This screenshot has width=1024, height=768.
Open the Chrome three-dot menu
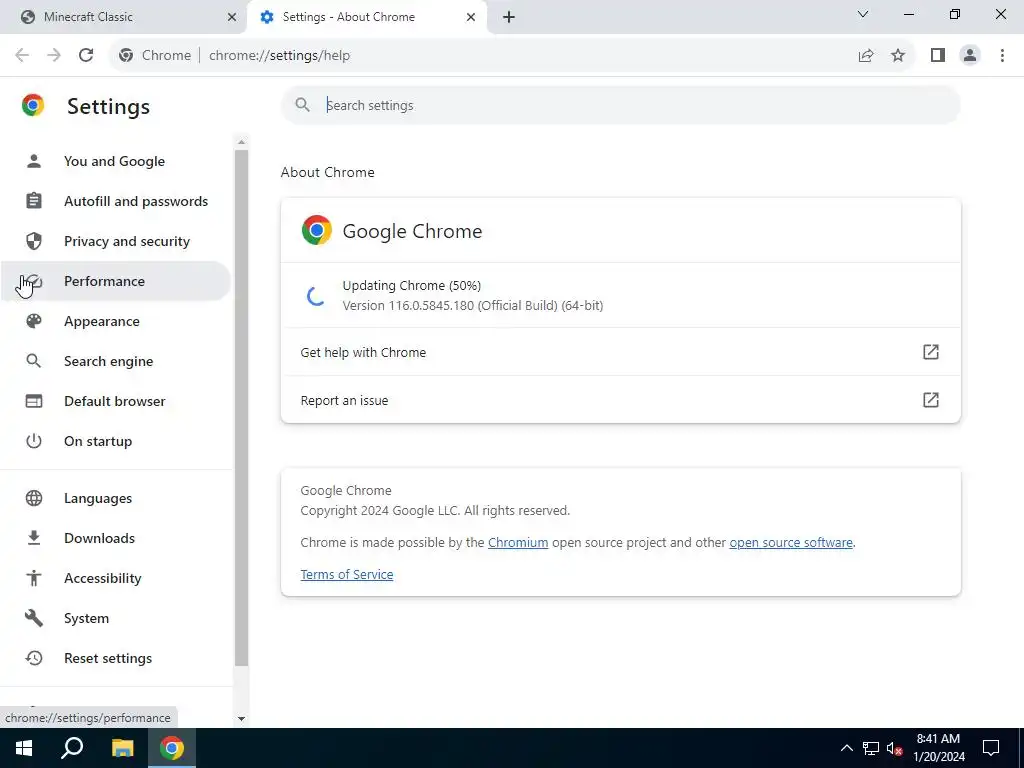coord(1002,55)
